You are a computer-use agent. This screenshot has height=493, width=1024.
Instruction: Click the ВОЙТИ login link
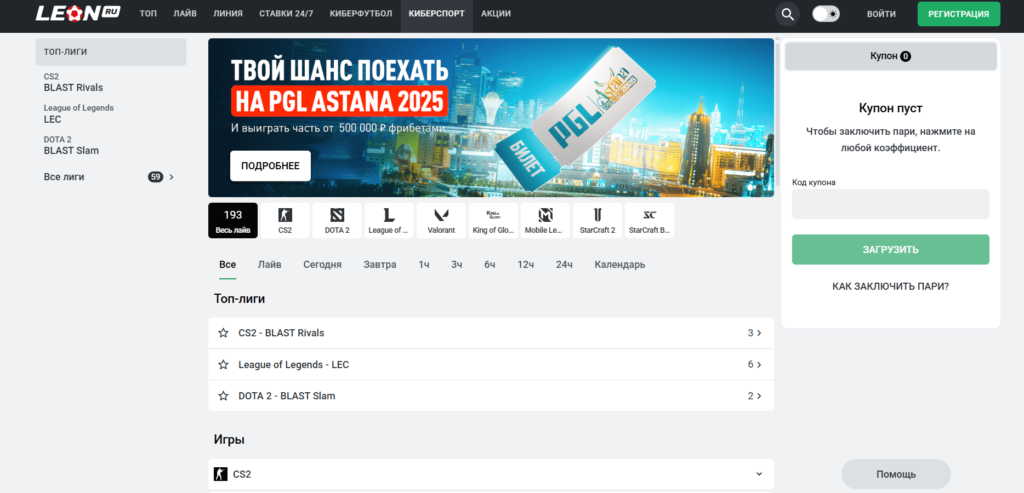pyautogui.click(x=881, y=14)
